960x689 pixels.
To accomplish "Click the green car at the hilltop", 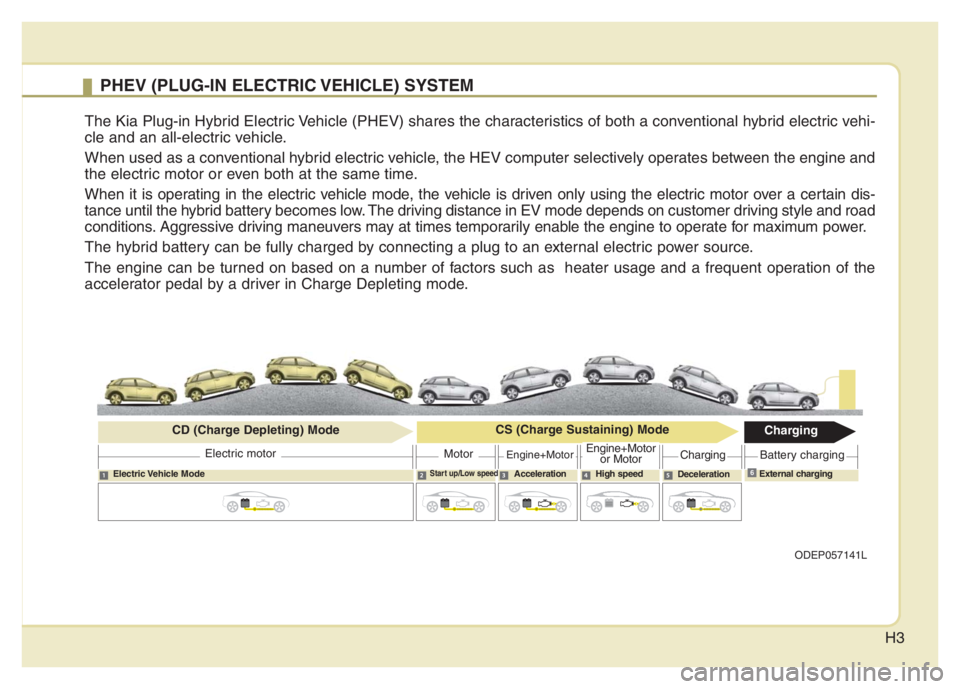I will [301, 371].
